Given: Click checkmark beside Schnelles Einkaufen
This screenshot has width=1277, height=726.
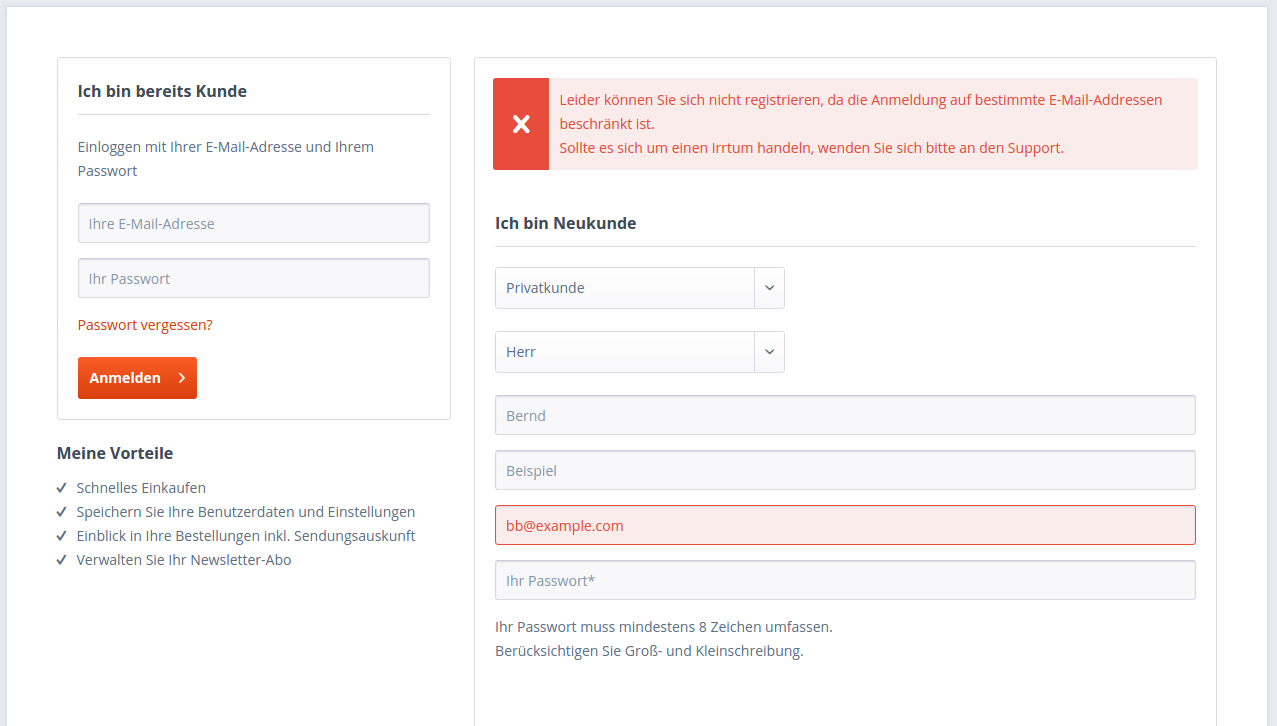Looking at the screenshot, I should tap(62, 488).
